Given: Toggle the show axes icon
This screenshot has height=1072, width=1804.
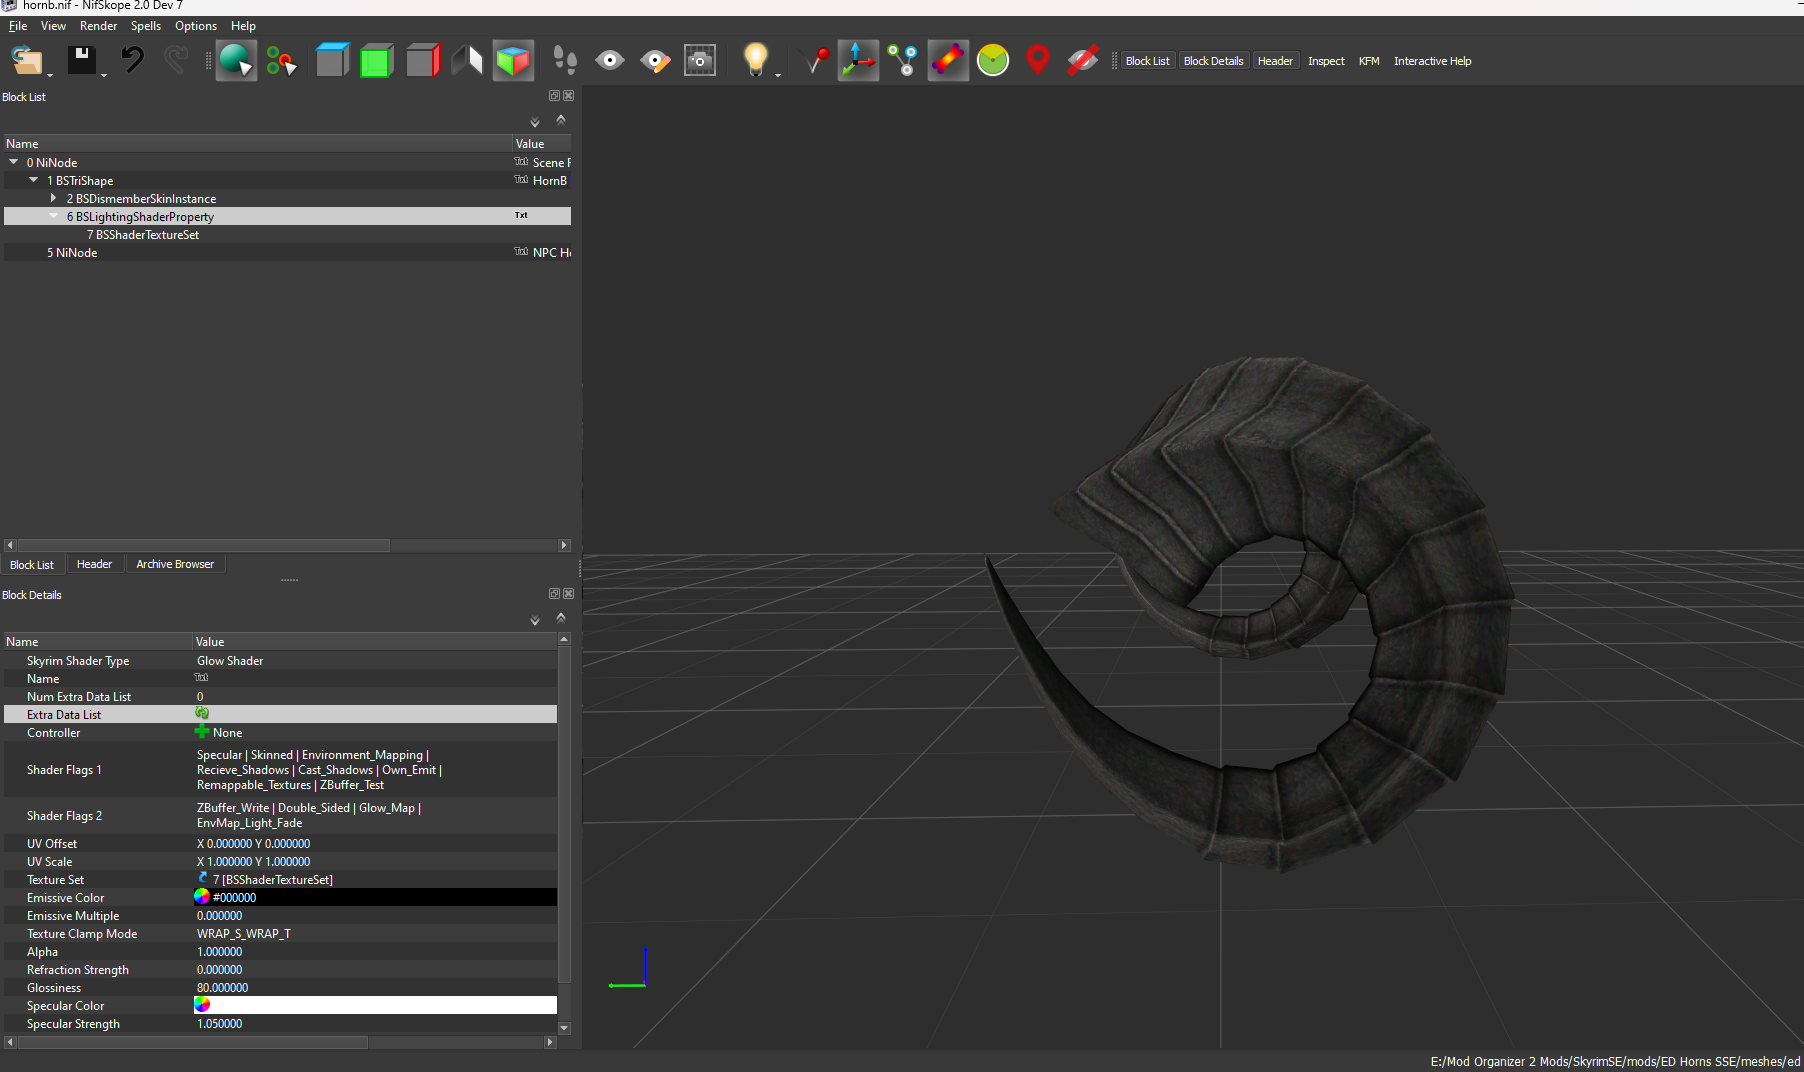Looking at the screenshot, I should pyautogui.click(x=858, y=61).
